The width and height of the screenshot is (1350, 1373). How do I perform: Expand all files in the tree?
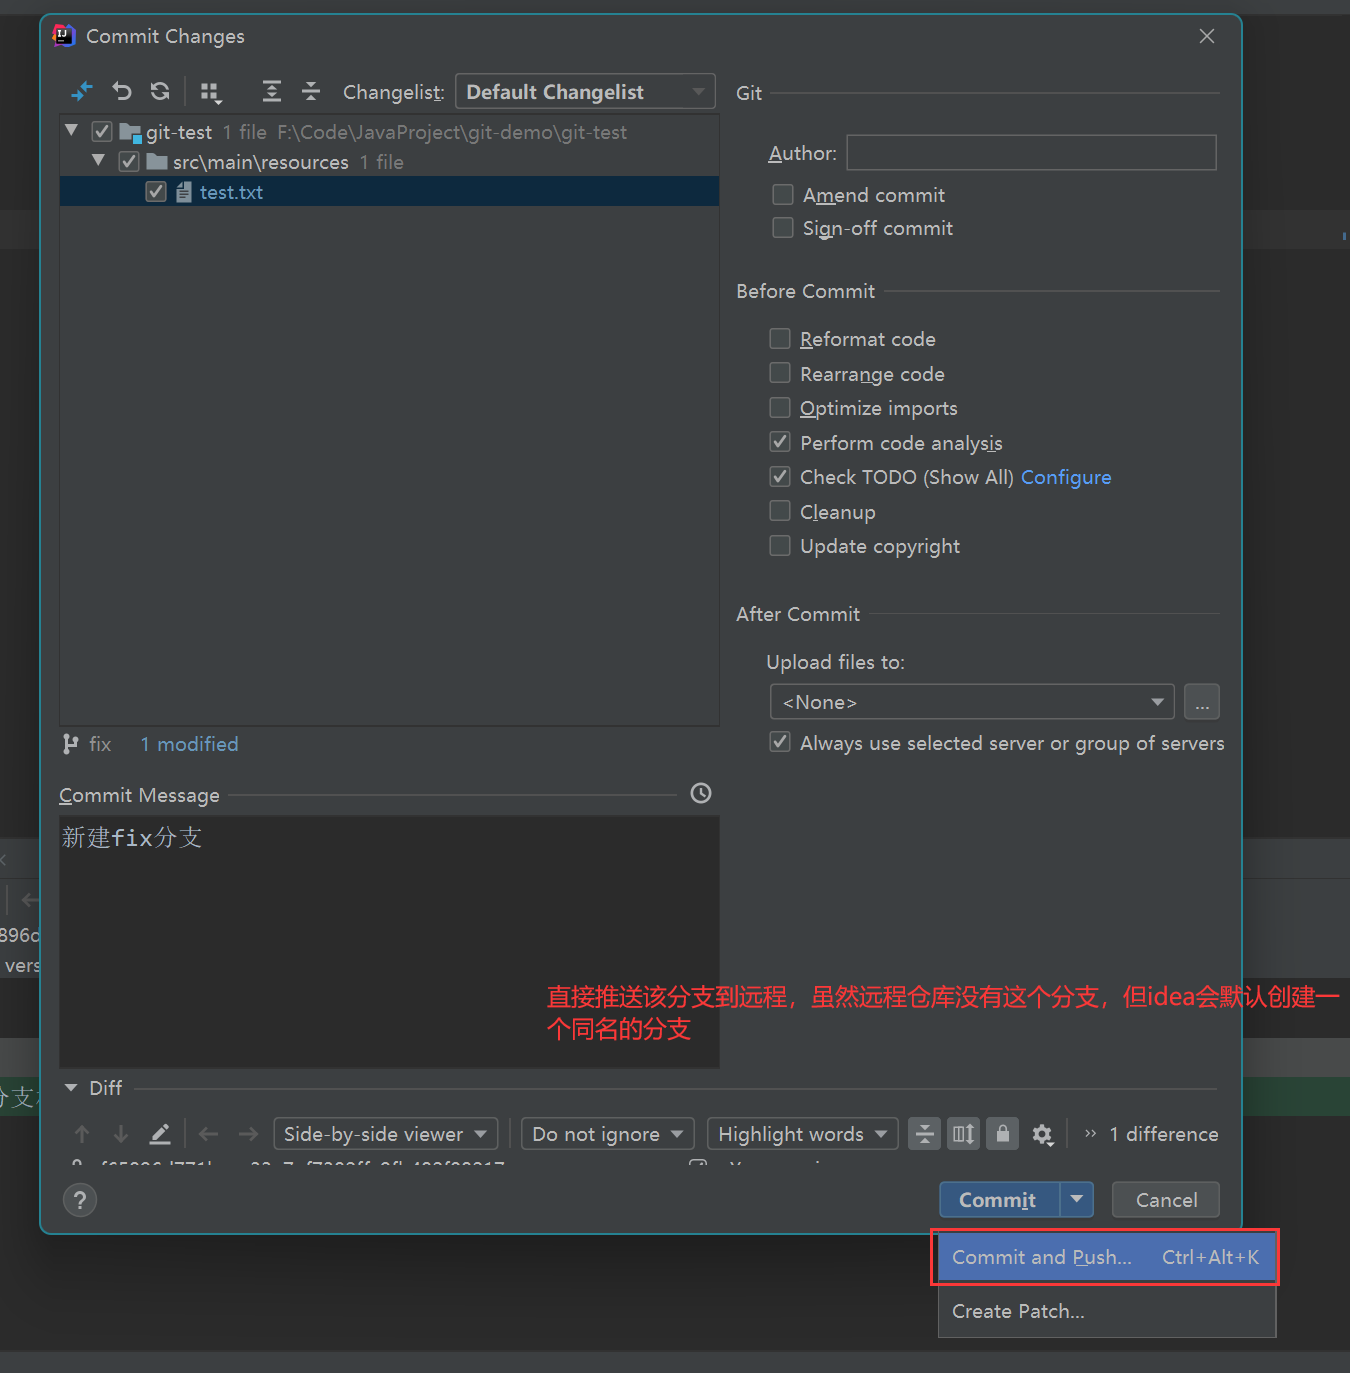pyautogui.click(x=271, y=91)
